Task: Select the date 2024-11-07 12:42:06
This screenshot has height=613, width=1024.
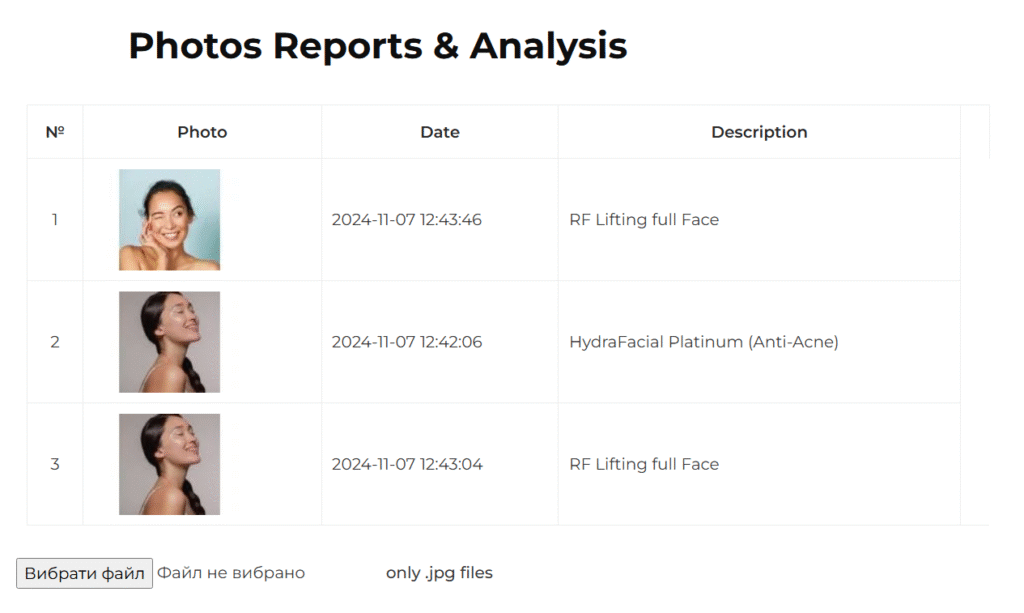Action: point(407,342)
